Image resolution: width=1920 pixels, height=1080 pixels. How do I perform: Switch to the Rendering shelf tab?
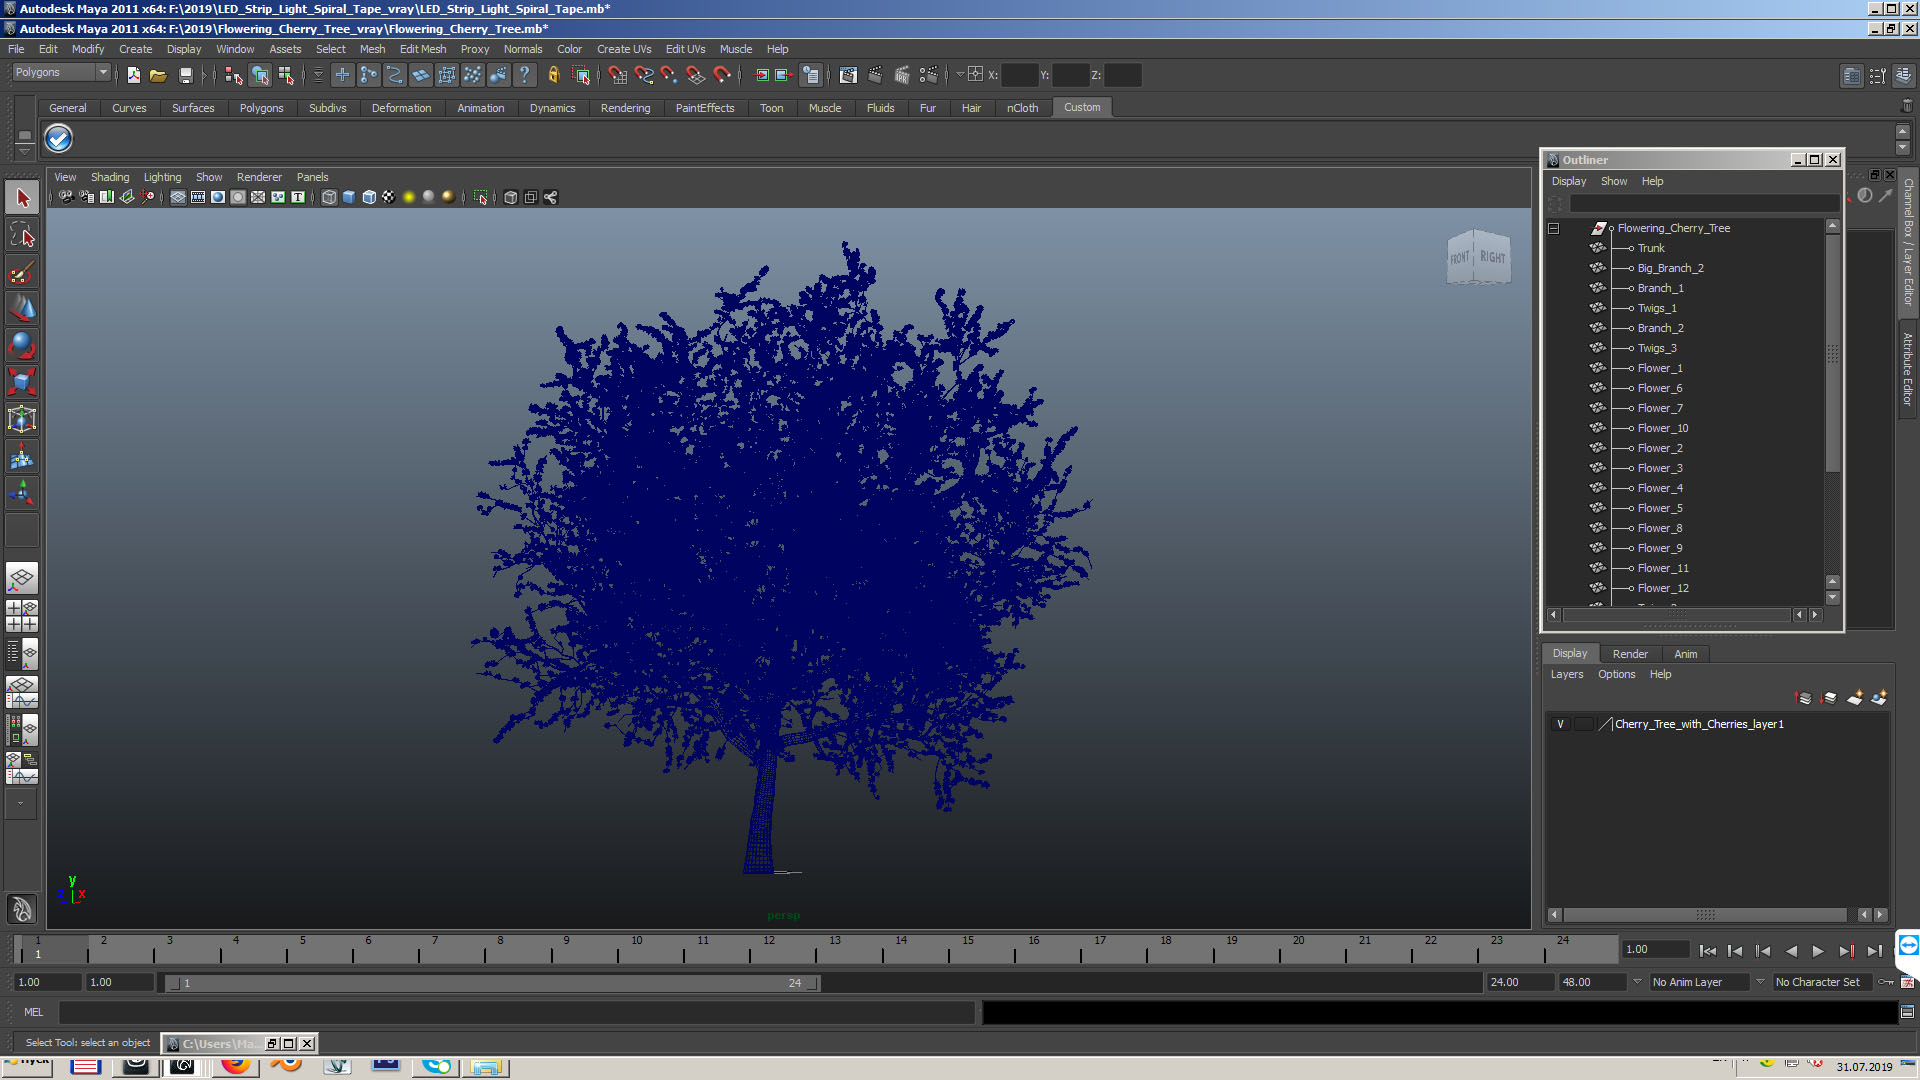625,108
